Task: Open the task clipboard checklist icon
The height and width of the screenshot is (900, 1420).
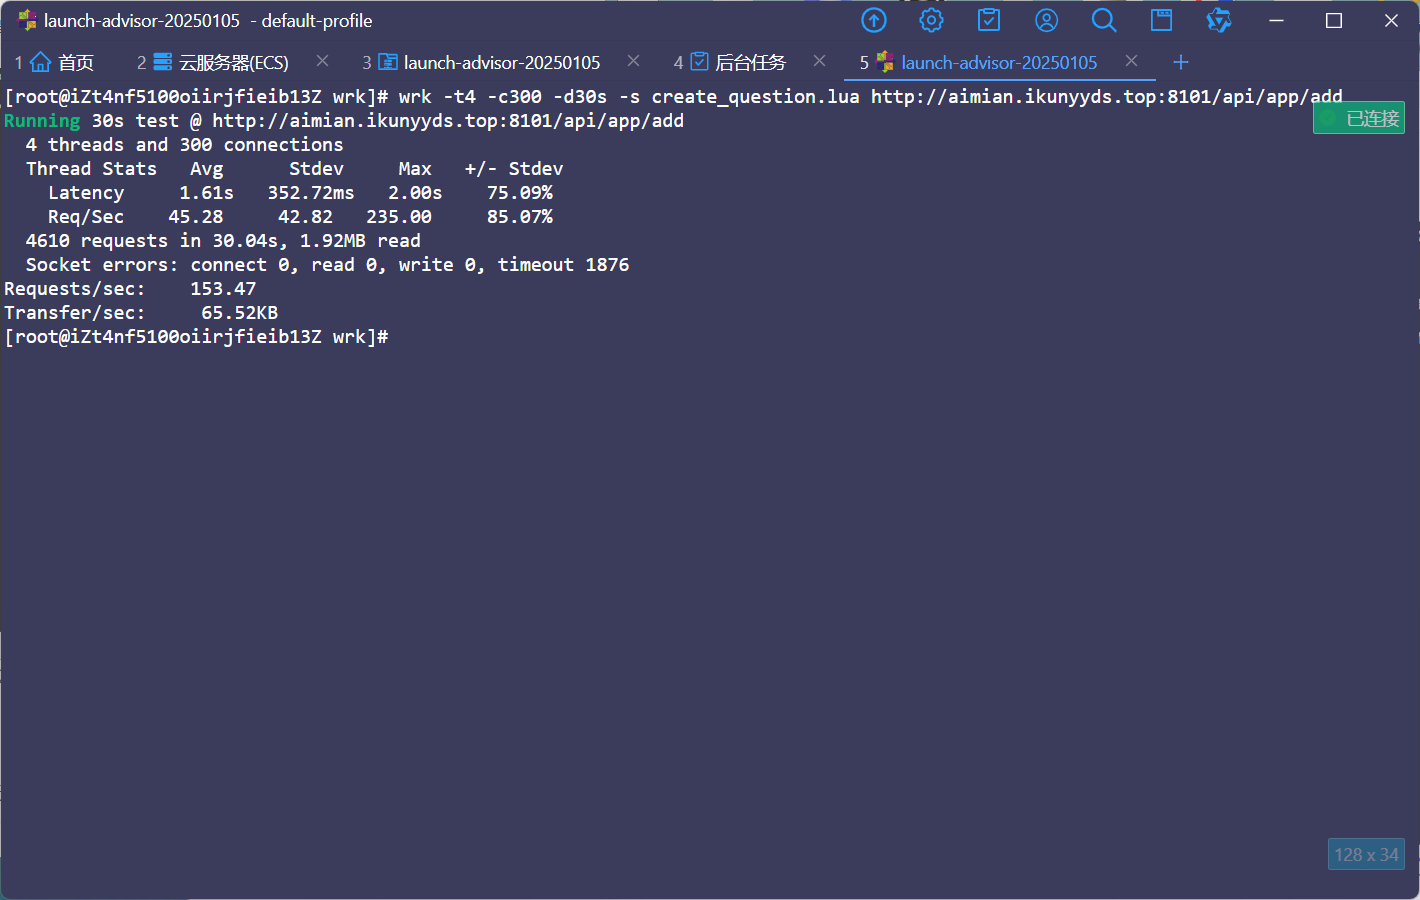Action: click(x=989, y=21)
